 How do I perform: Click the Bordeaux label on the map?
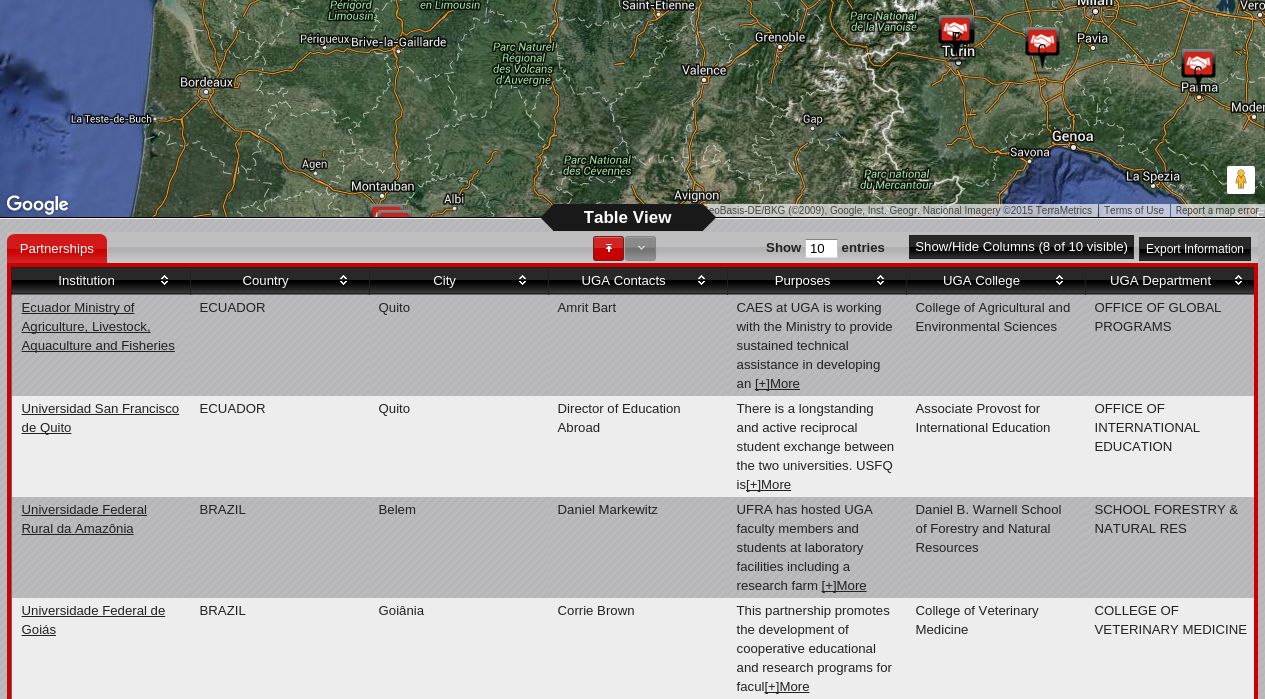coord(206,82)
